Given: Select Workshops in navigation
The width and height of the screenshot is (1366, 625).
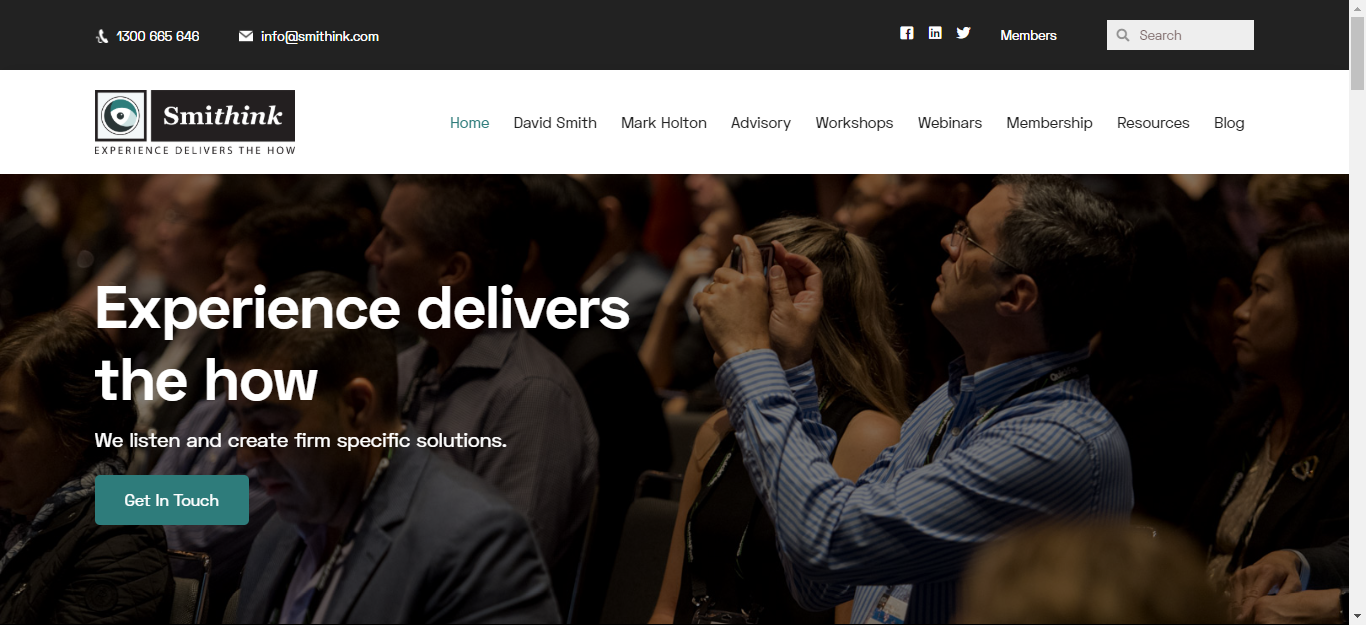Looking at the screenshot, I should point(854,123).
